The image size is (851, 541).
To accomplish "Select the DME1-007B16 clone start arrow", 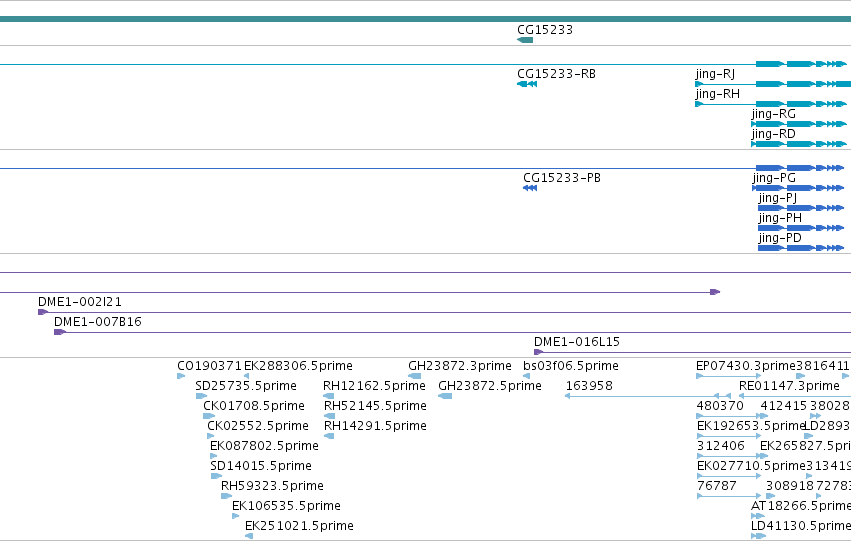I will pos(60,332).
